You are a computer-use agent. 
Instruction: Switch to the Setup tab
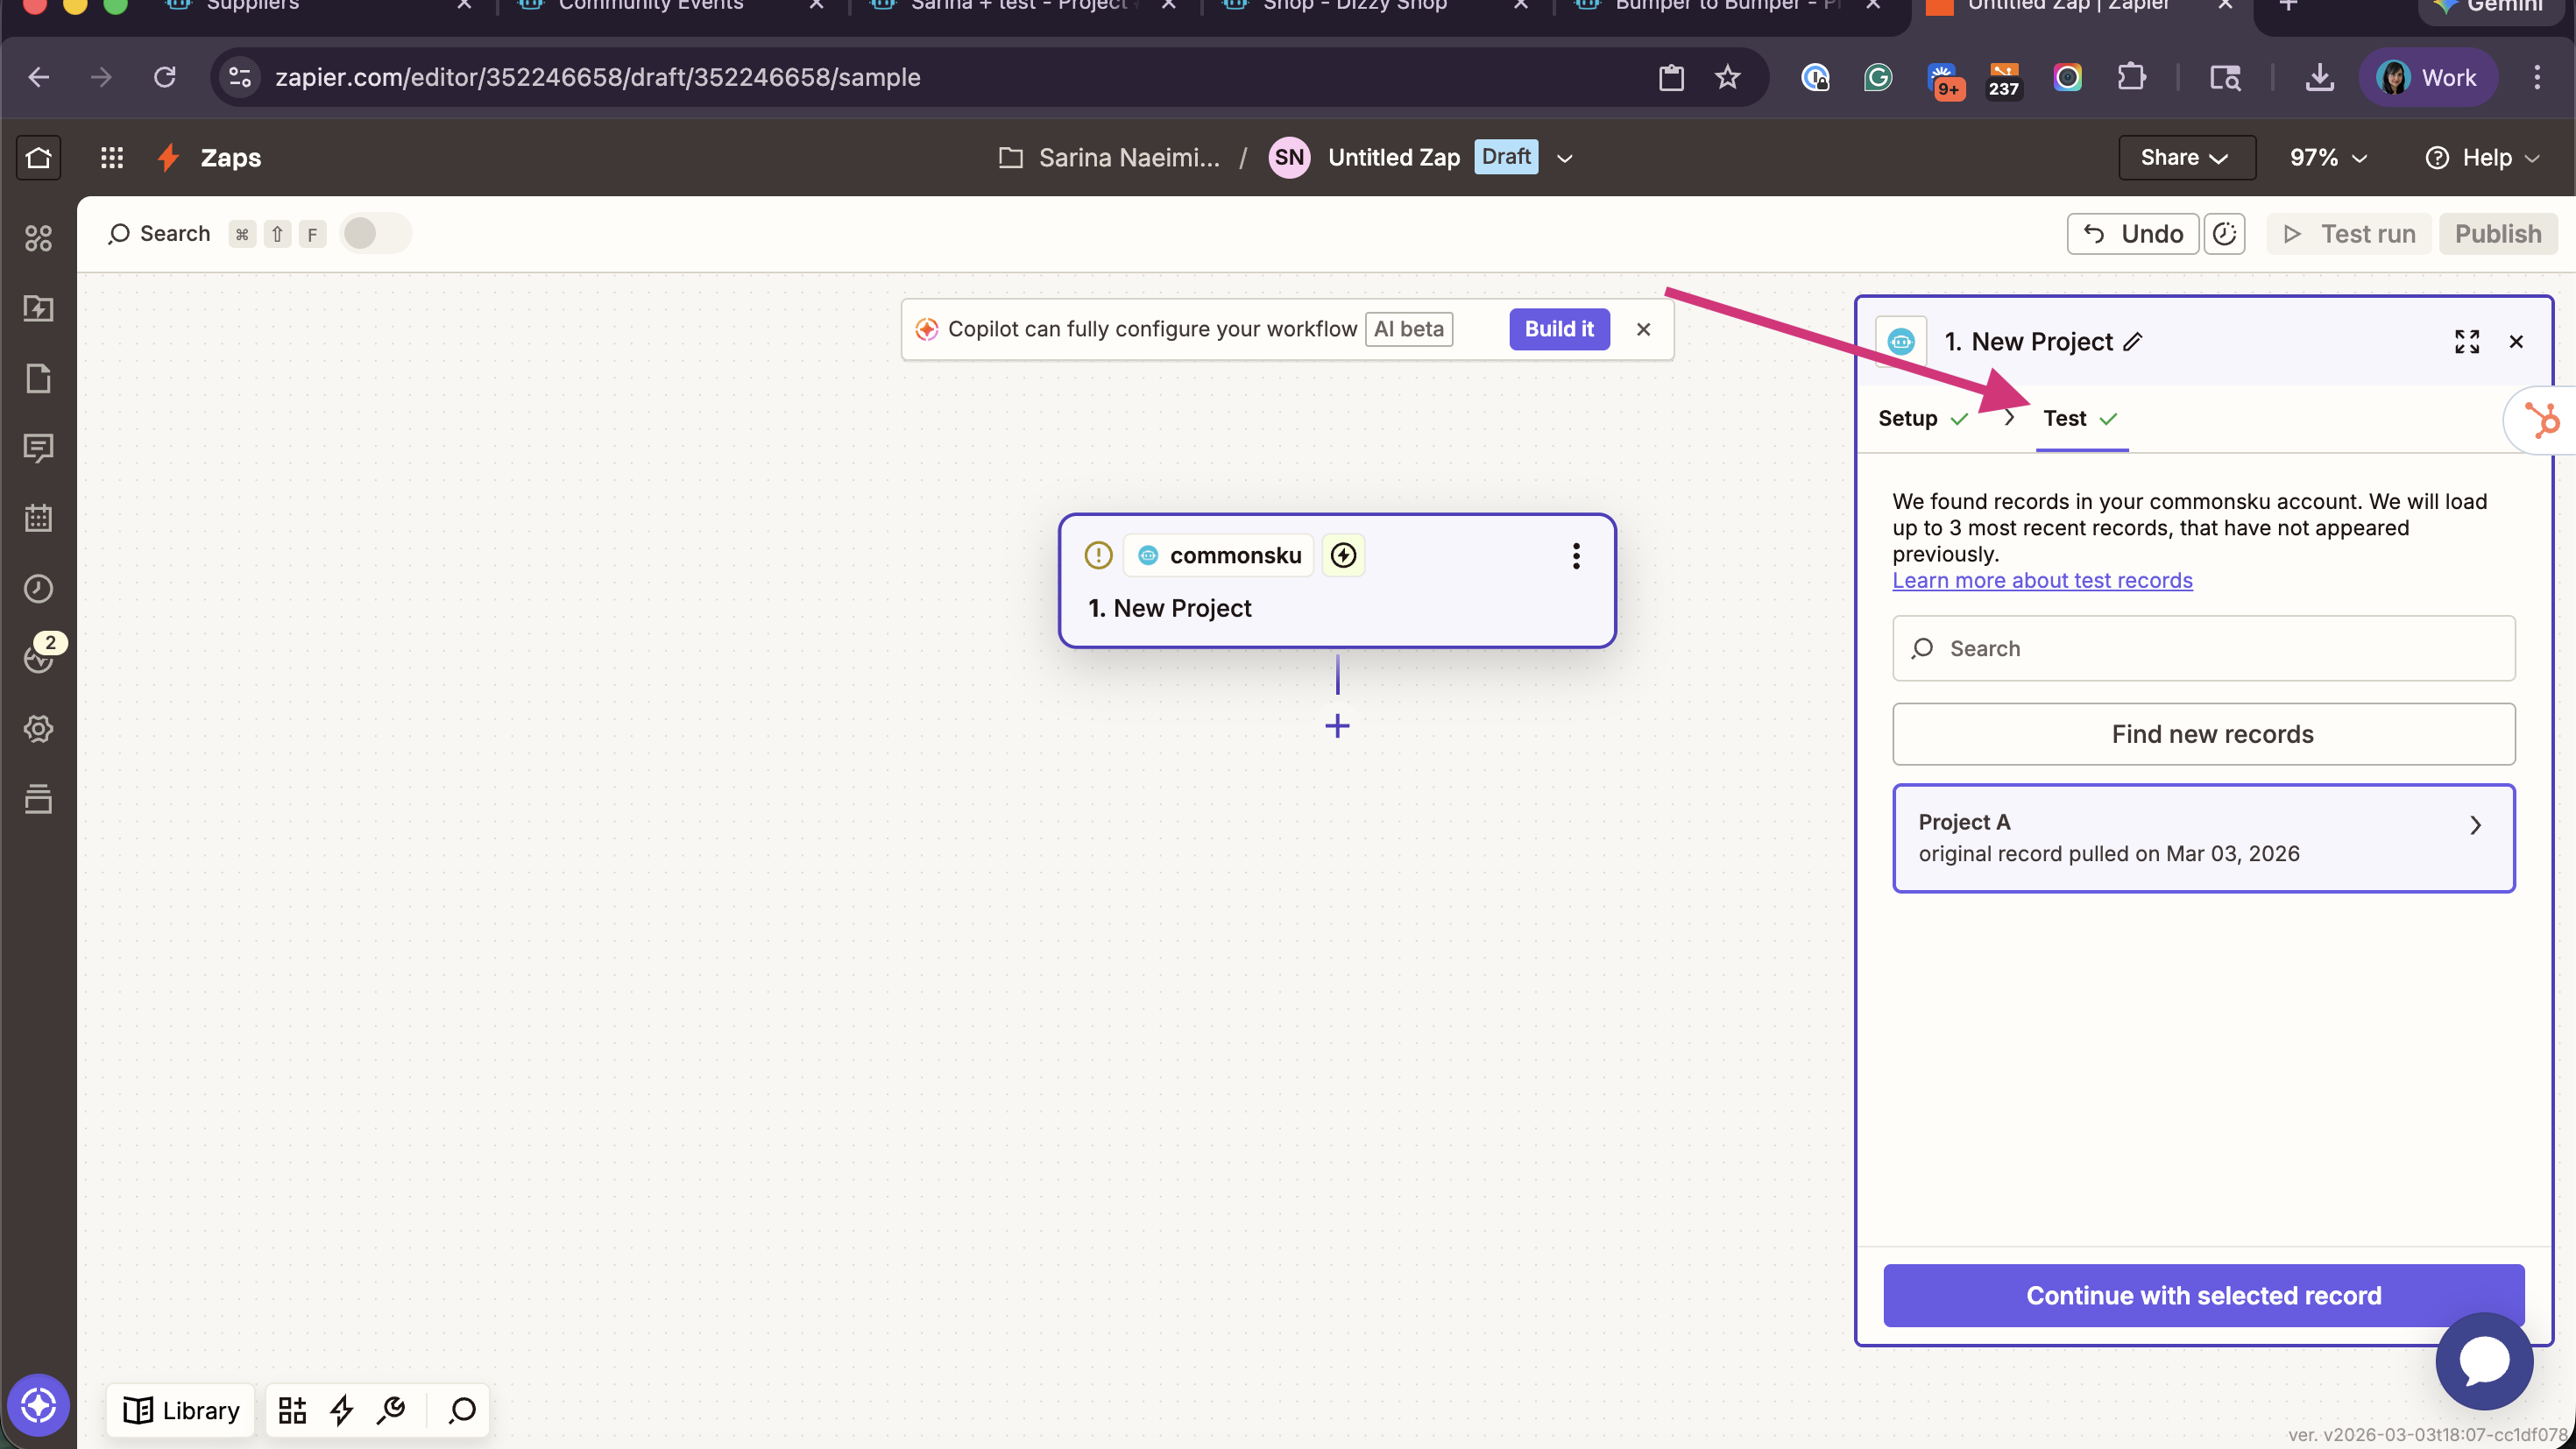click(x=1922, y=419)
